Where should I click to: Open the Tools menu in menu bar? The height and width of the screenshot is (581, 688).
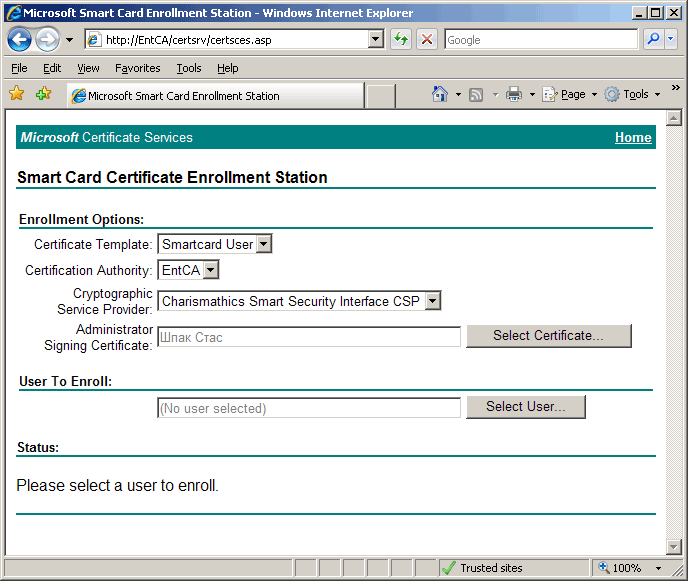click(189, 68)
